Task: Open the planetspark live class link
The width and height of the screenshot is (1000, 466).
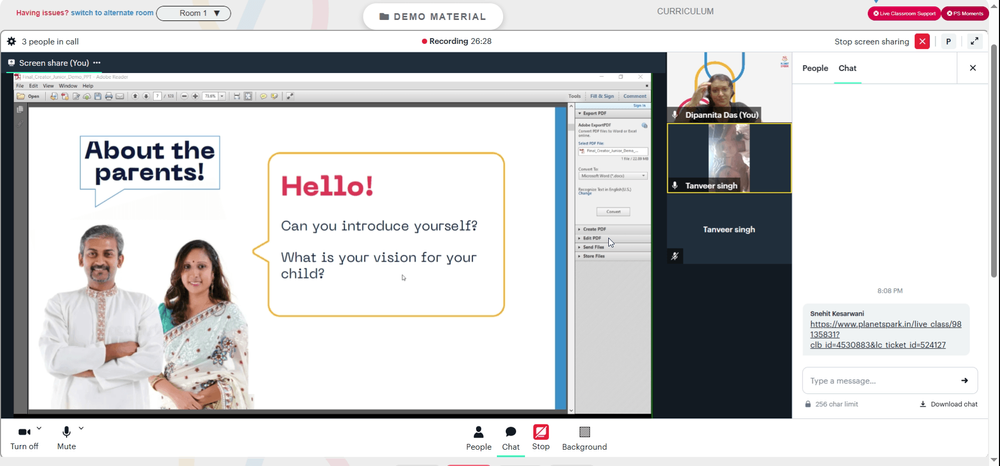Action: pos(886,335)
